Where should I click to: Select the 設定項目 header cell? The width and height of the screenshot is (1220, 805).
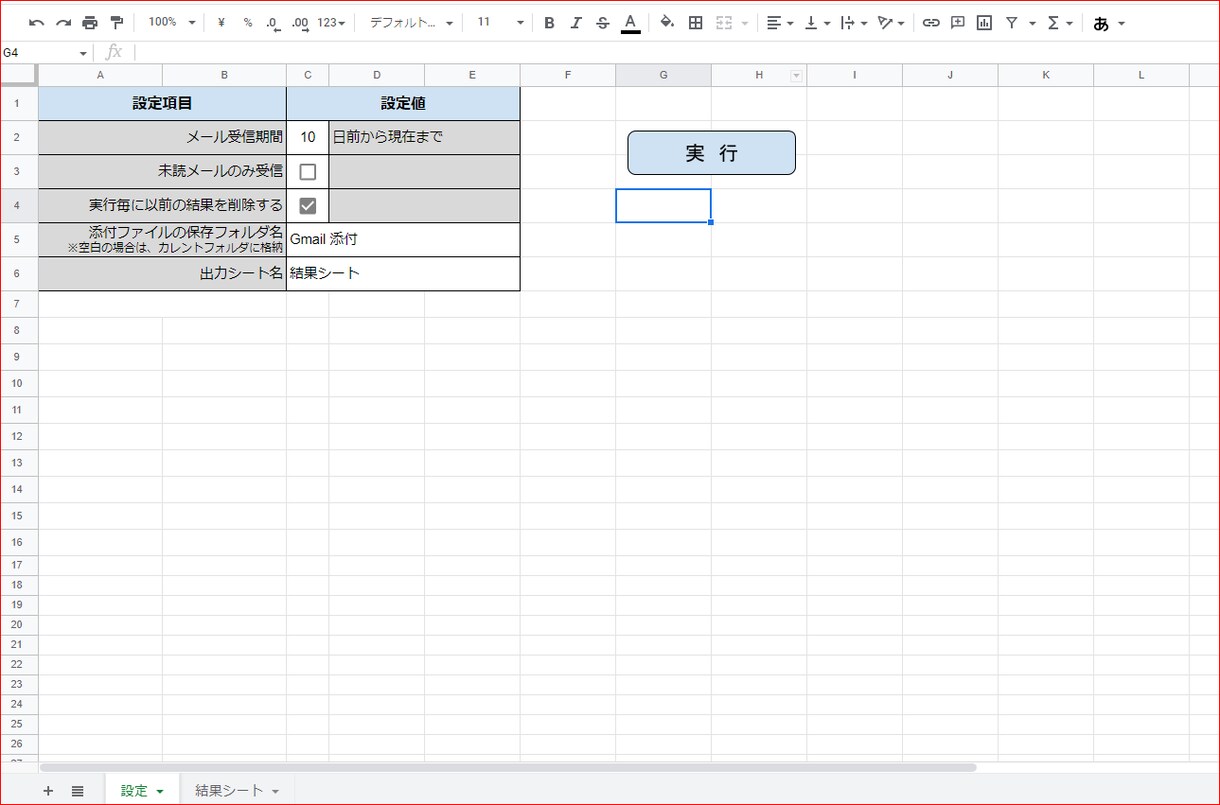[162, 103]
